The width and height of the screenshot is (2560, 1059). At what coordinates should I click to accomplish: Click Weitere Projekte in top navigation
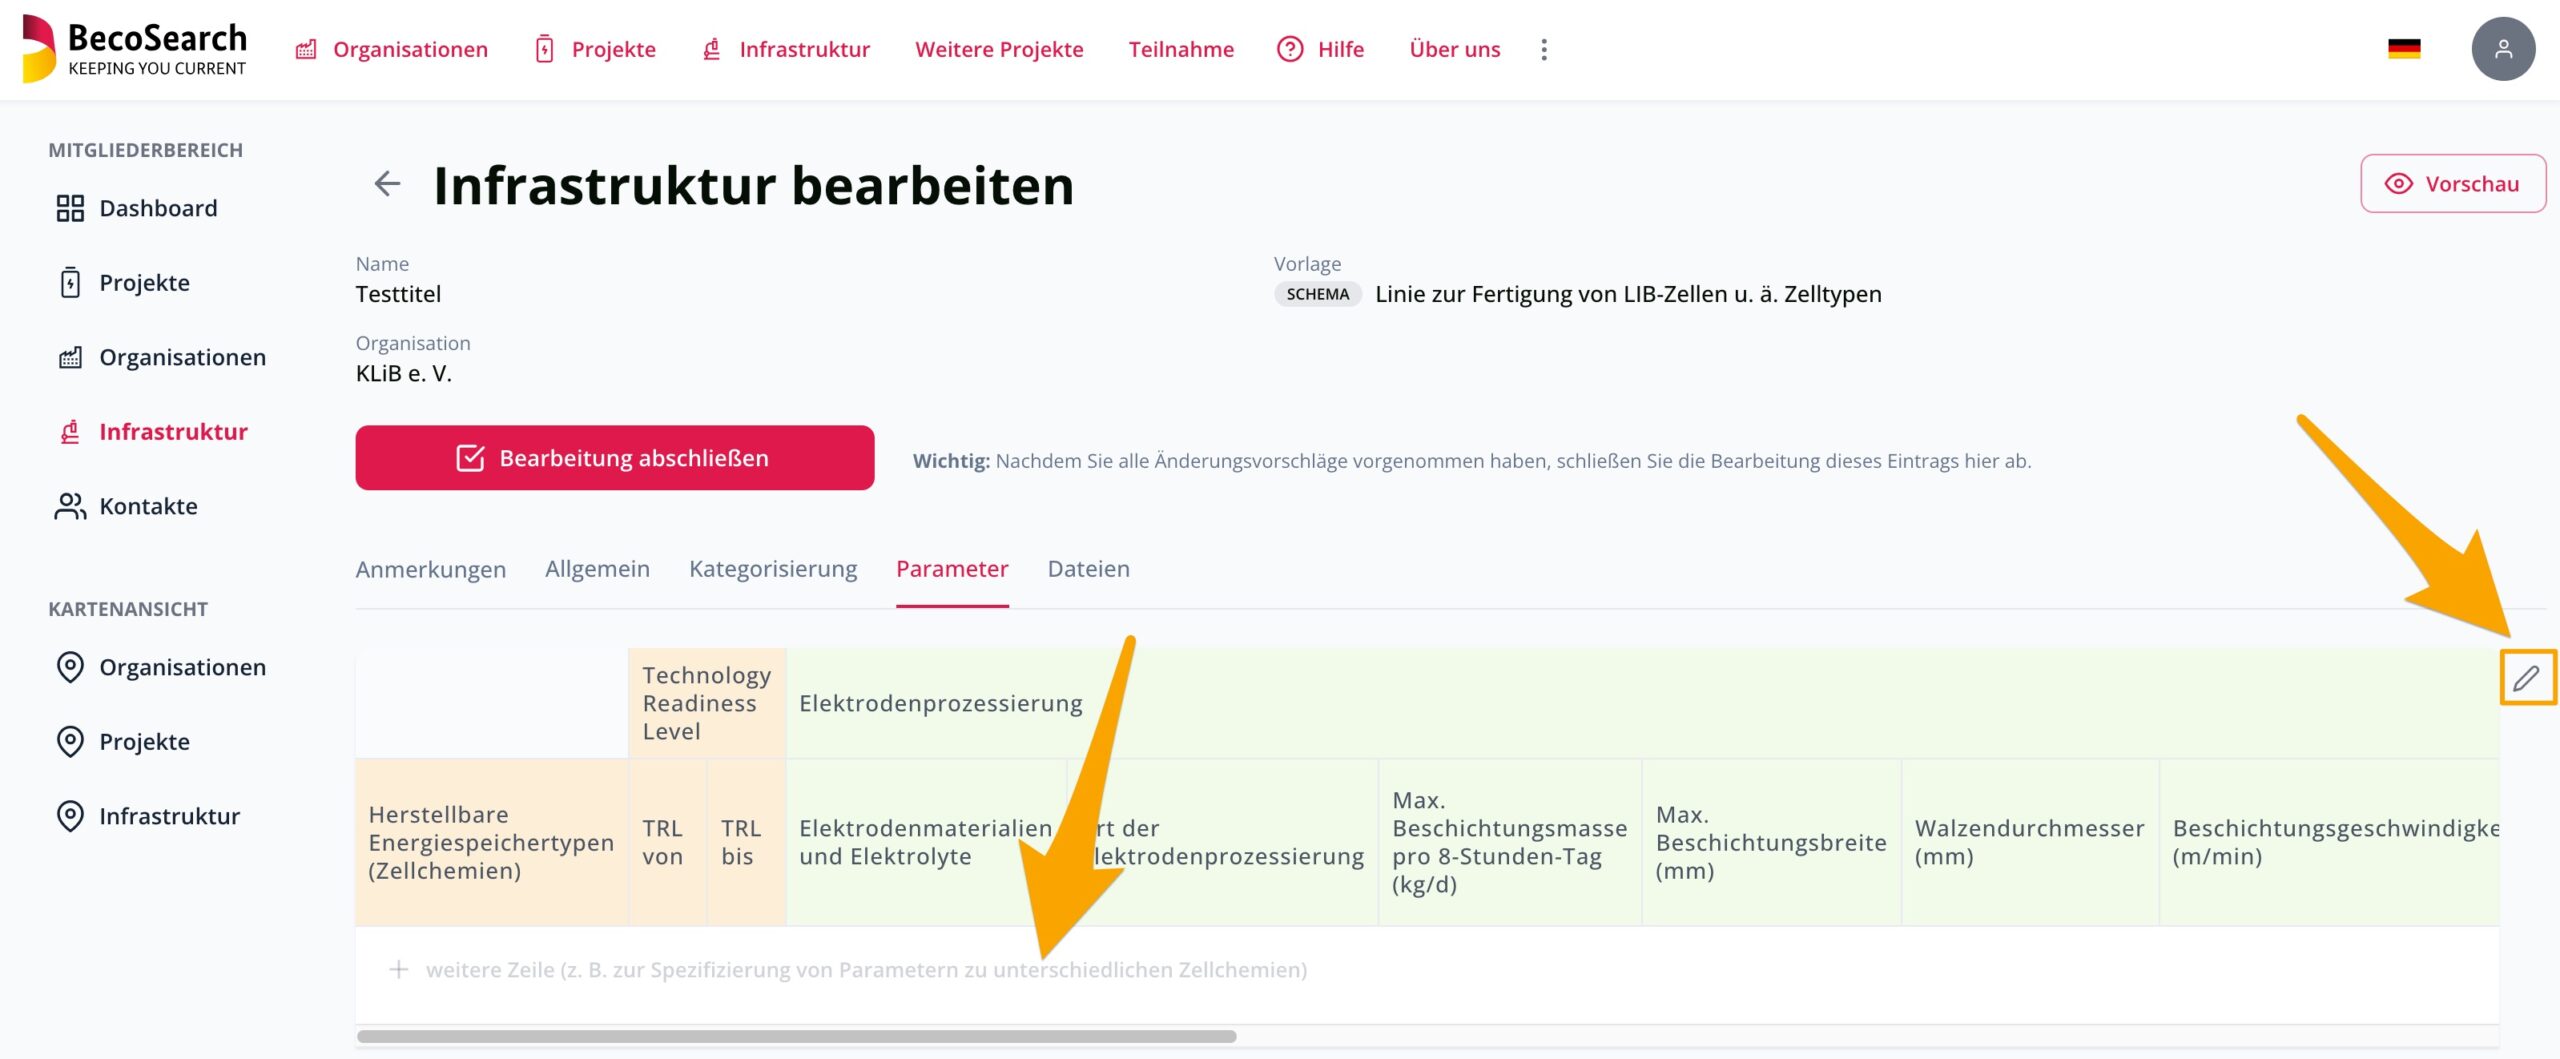click(998, 49)
